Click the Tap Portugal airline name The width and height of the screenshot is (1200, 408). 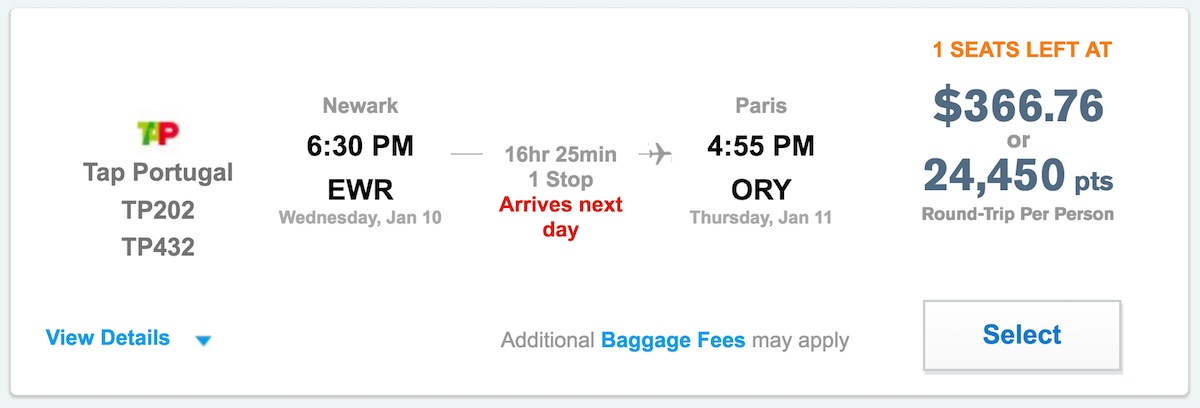pyautogui.click(x=157, y=173)
